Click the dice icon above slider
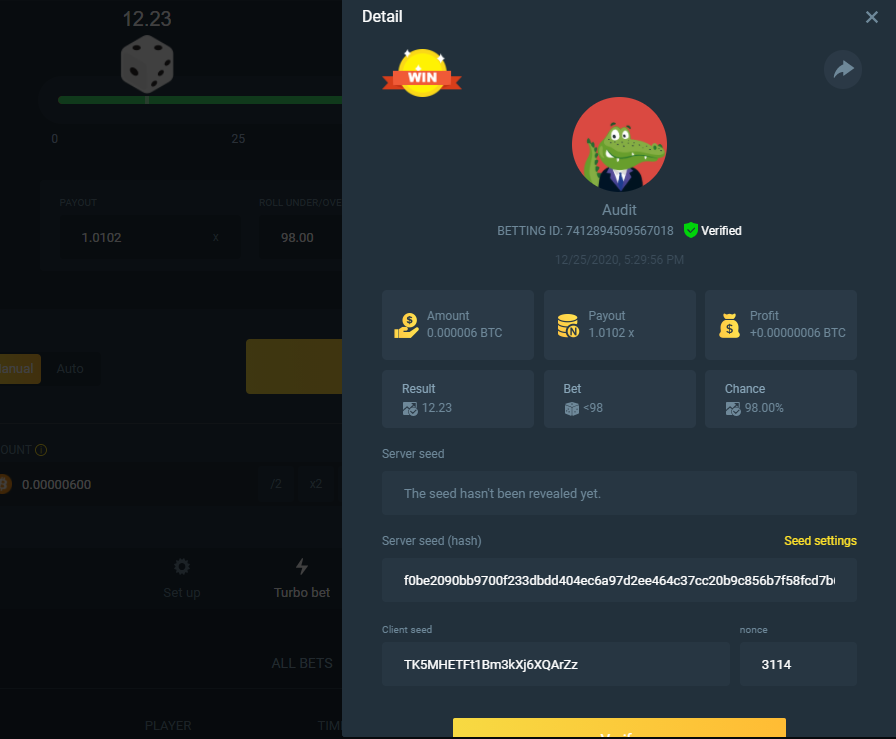896x739 pixels. [147, 63]
